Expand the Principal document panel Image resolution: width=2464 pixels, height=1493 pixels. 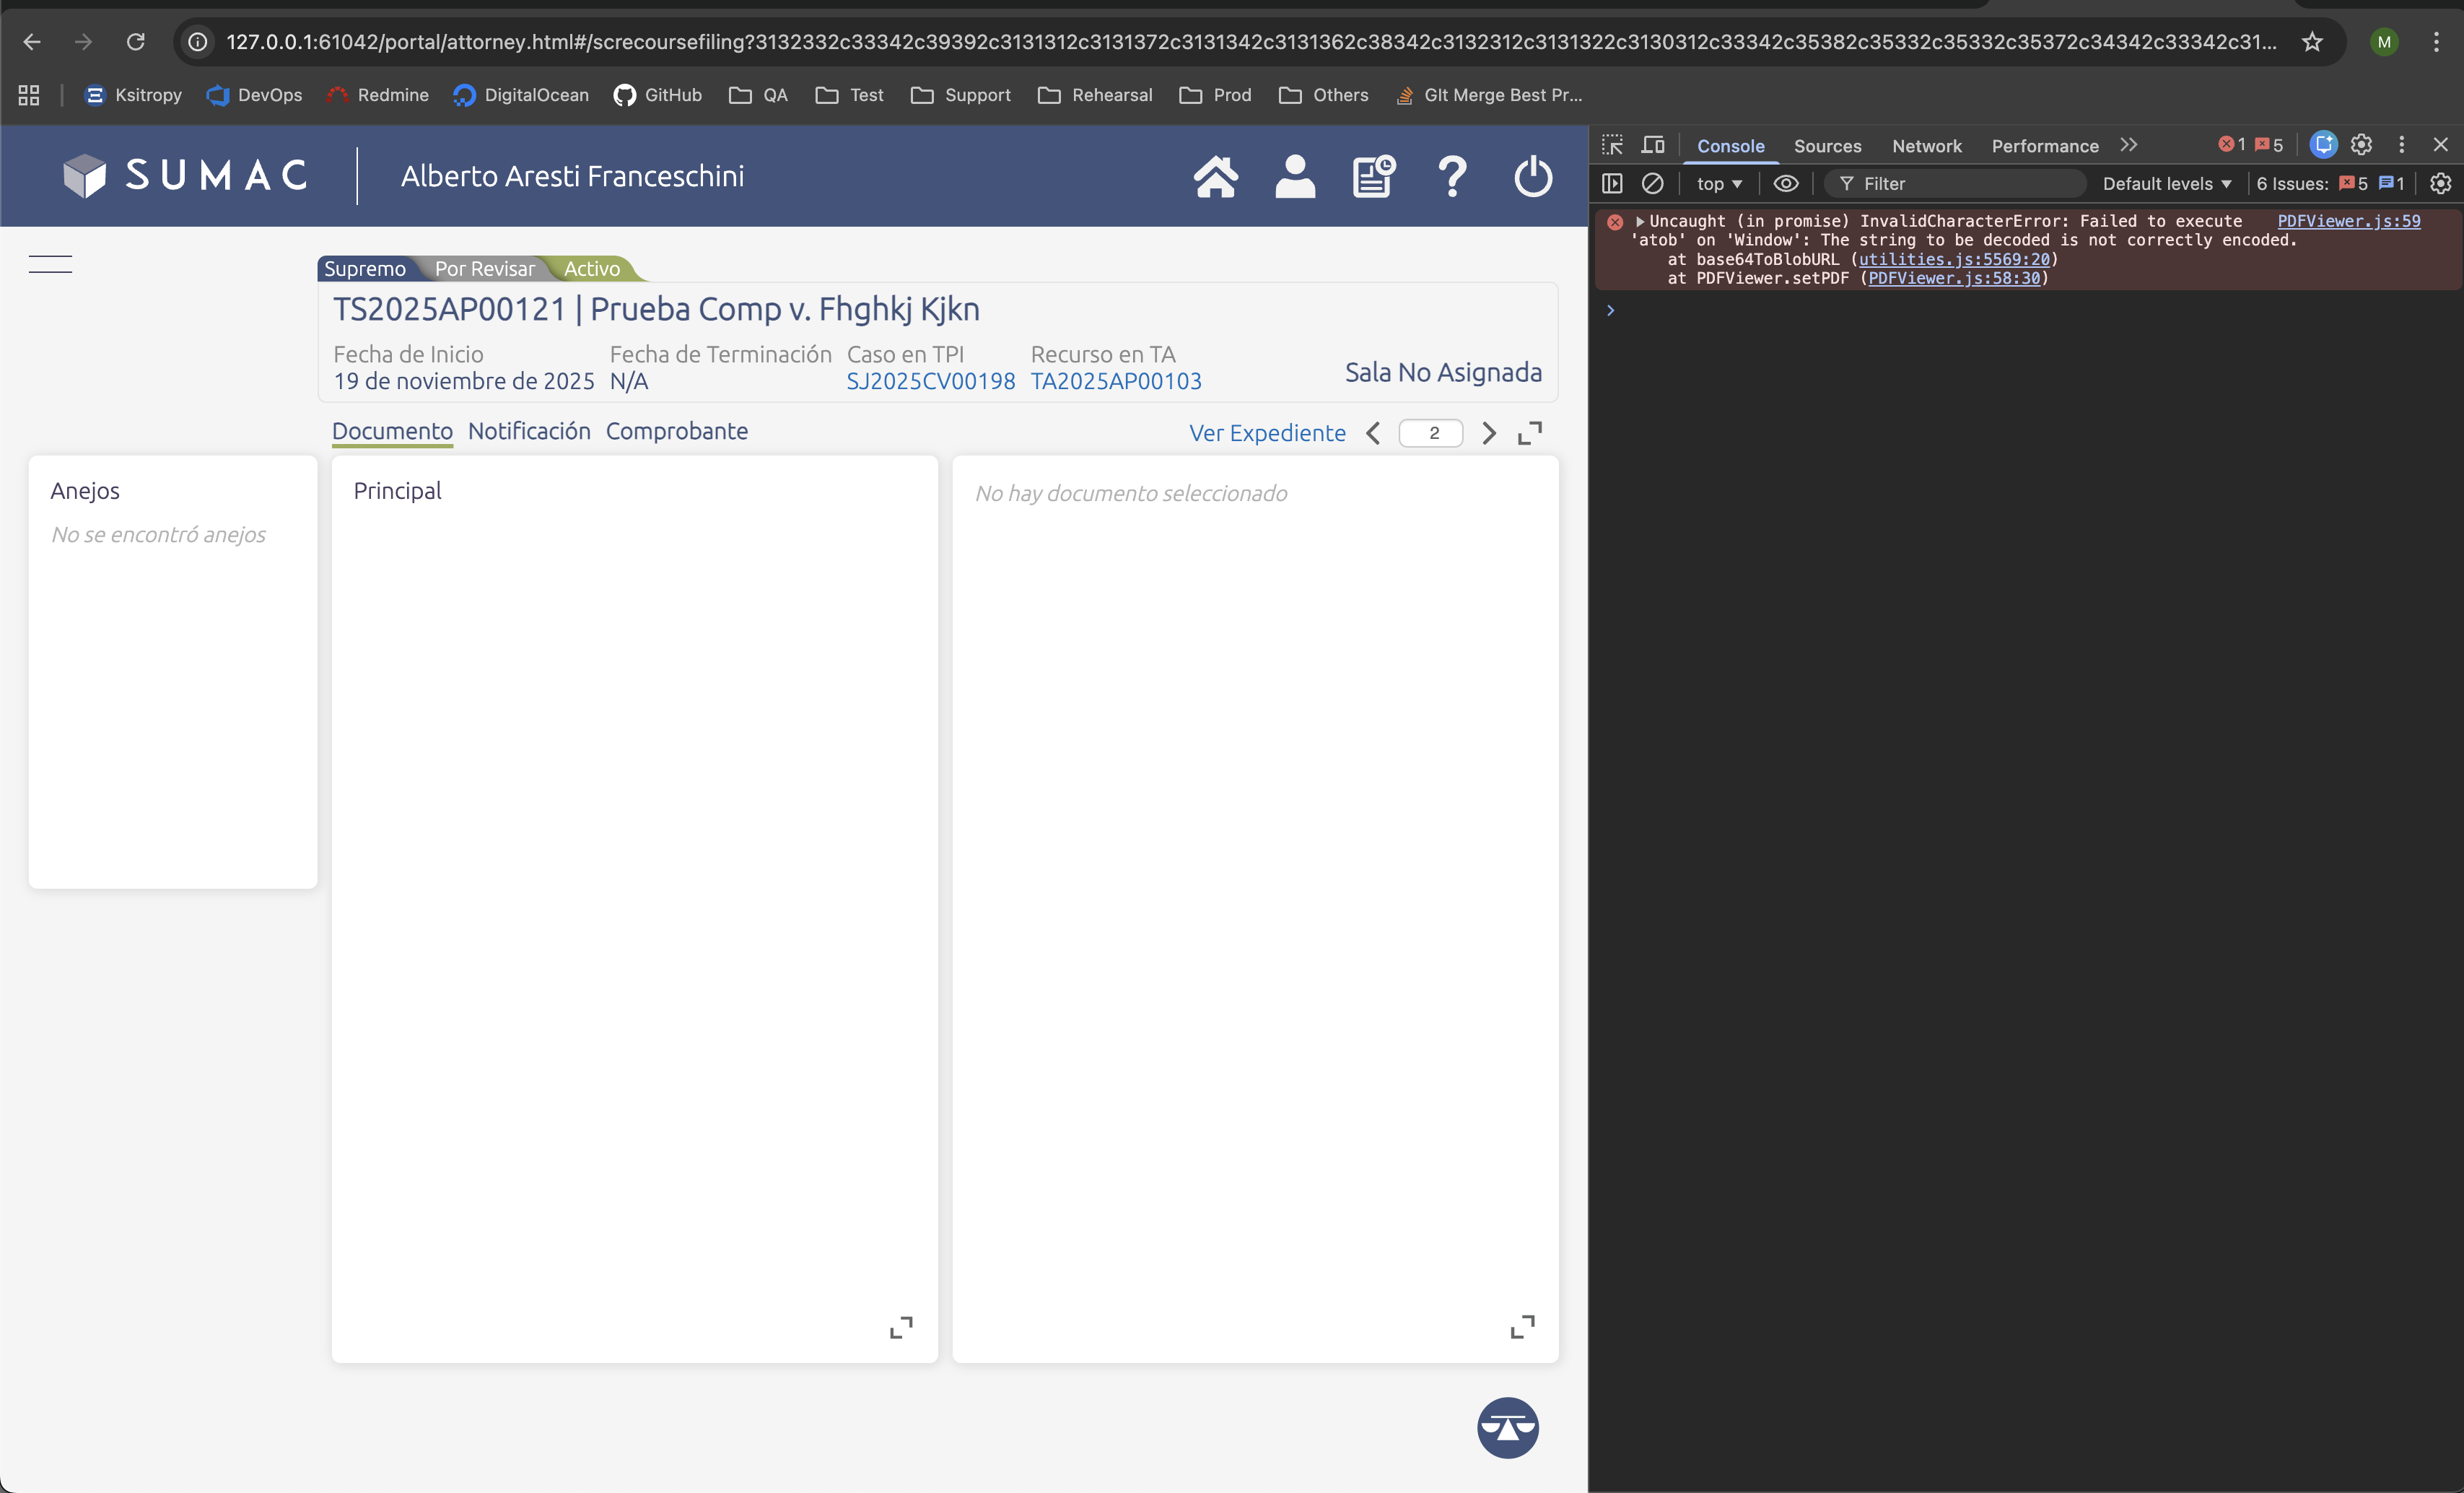tap(901, 1327)
